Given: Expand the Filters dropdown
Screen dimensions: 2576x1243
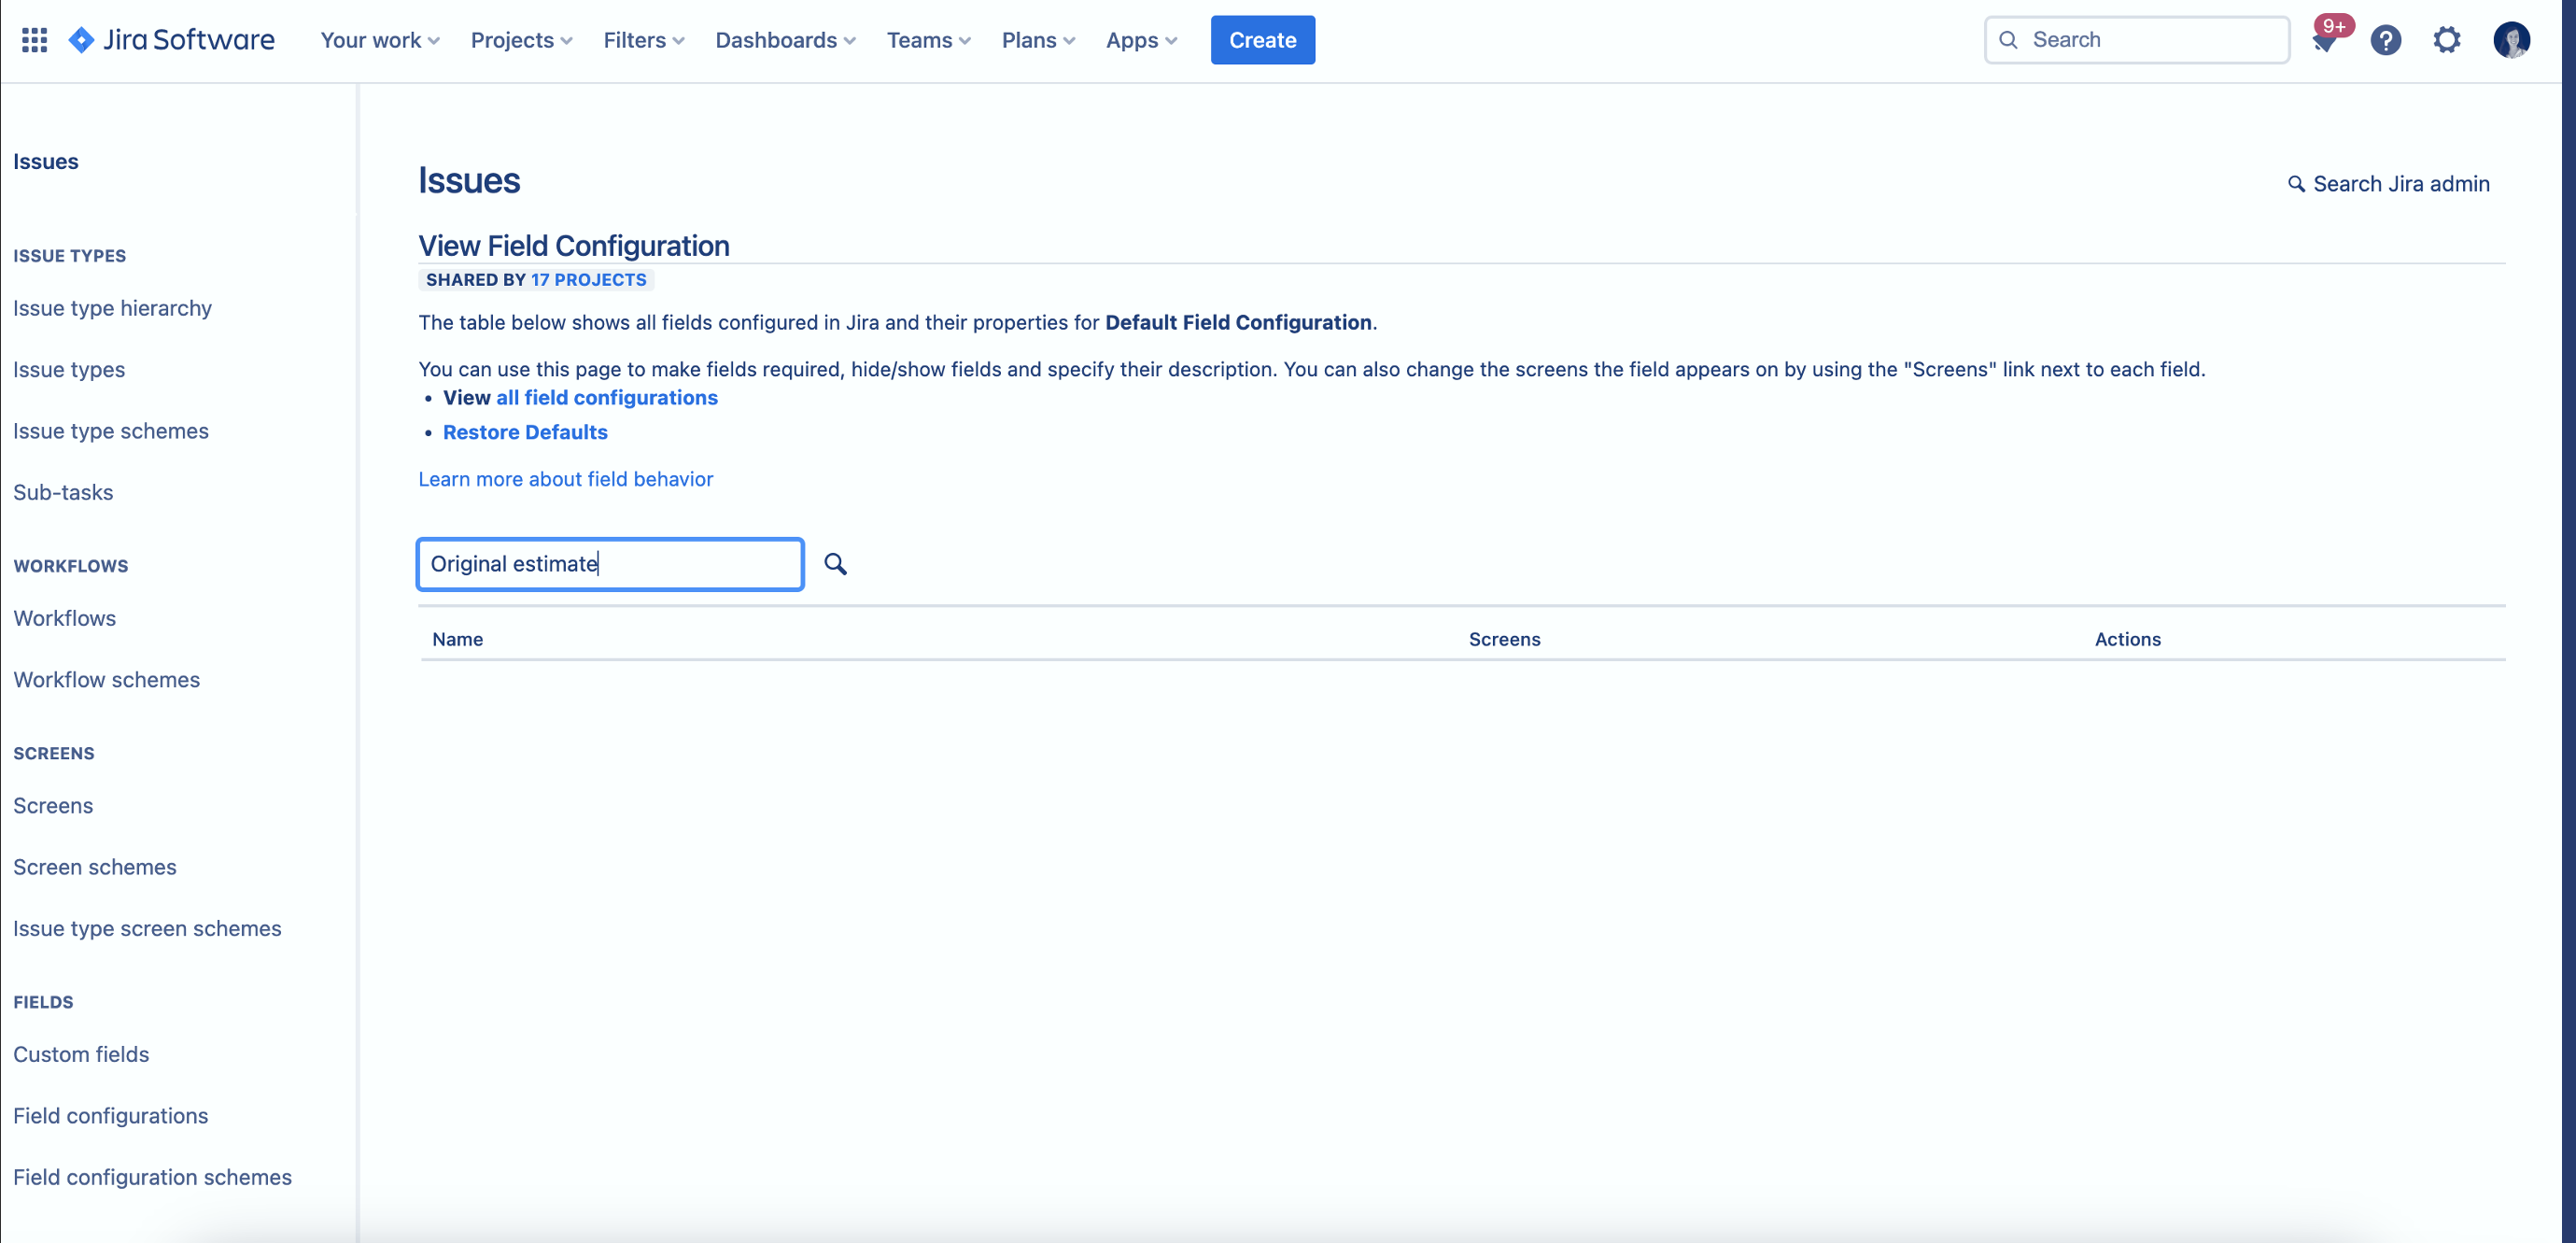Looking at the screenshot, I should [644, 40].
